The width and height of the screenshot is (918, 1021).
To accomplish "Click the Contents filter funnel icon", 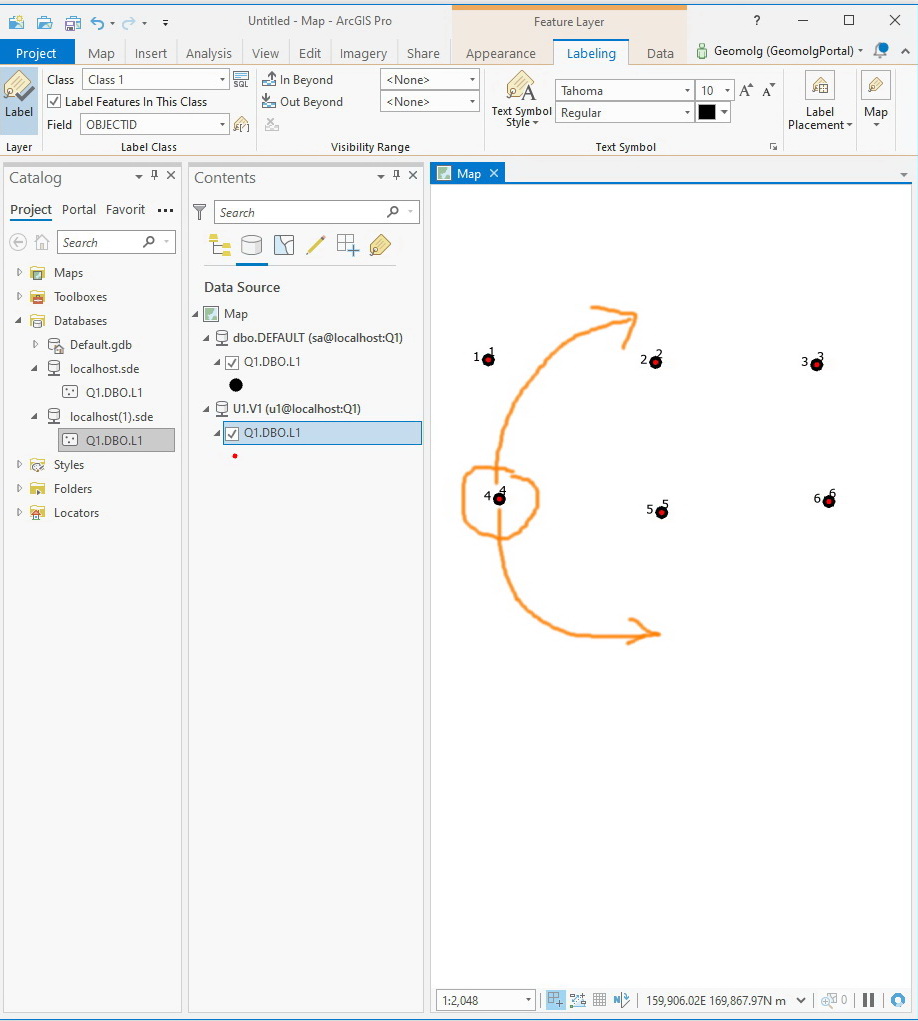I will (x=200, y=212).
